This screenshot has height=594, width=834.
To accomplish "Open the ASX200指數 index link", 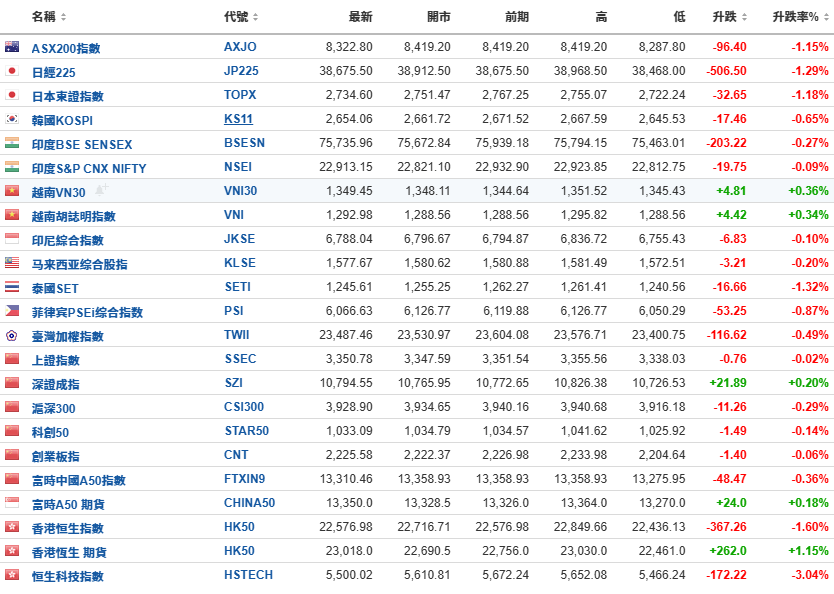I will tap(66, 48).
